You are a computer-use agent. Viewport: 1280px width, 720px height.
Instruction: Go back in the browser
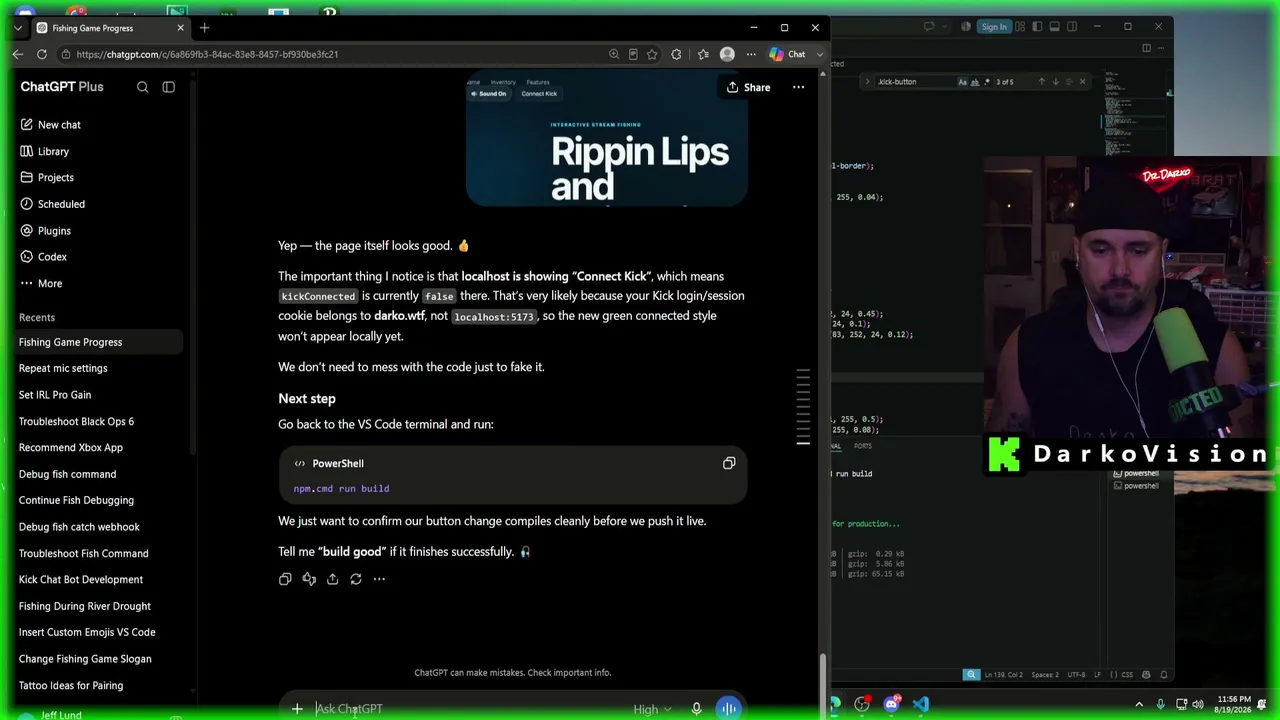18,54
